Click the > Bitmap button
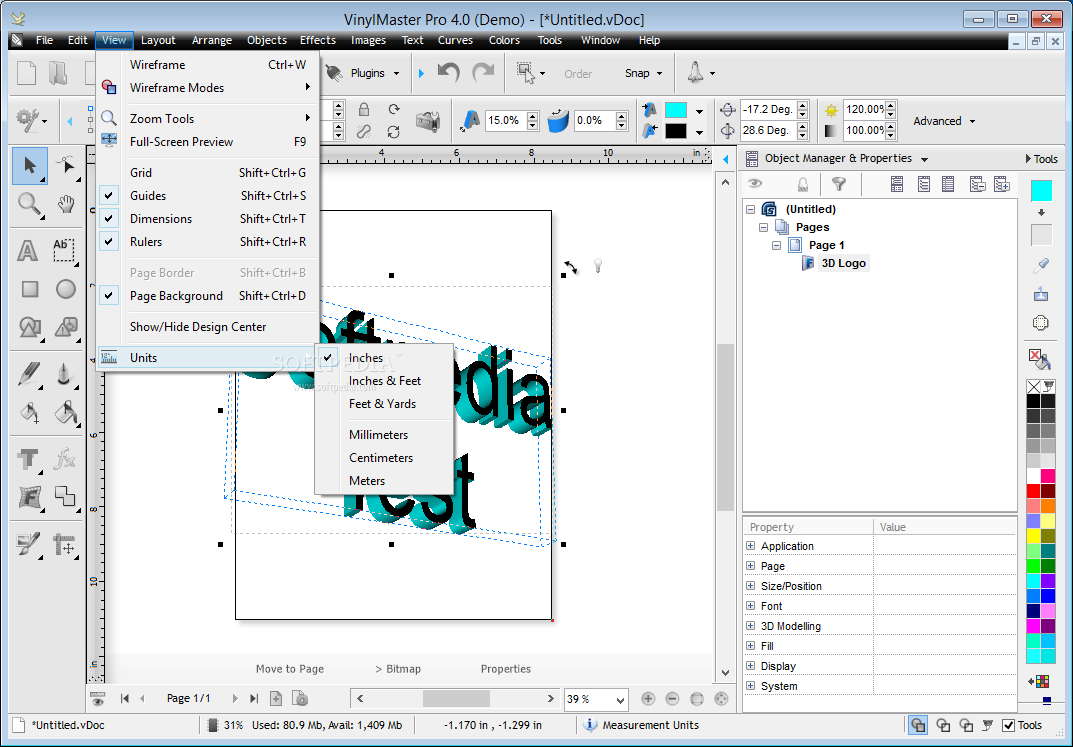Screen dimensions: 1073x747 pyautogui.click(x=398, y=669)
